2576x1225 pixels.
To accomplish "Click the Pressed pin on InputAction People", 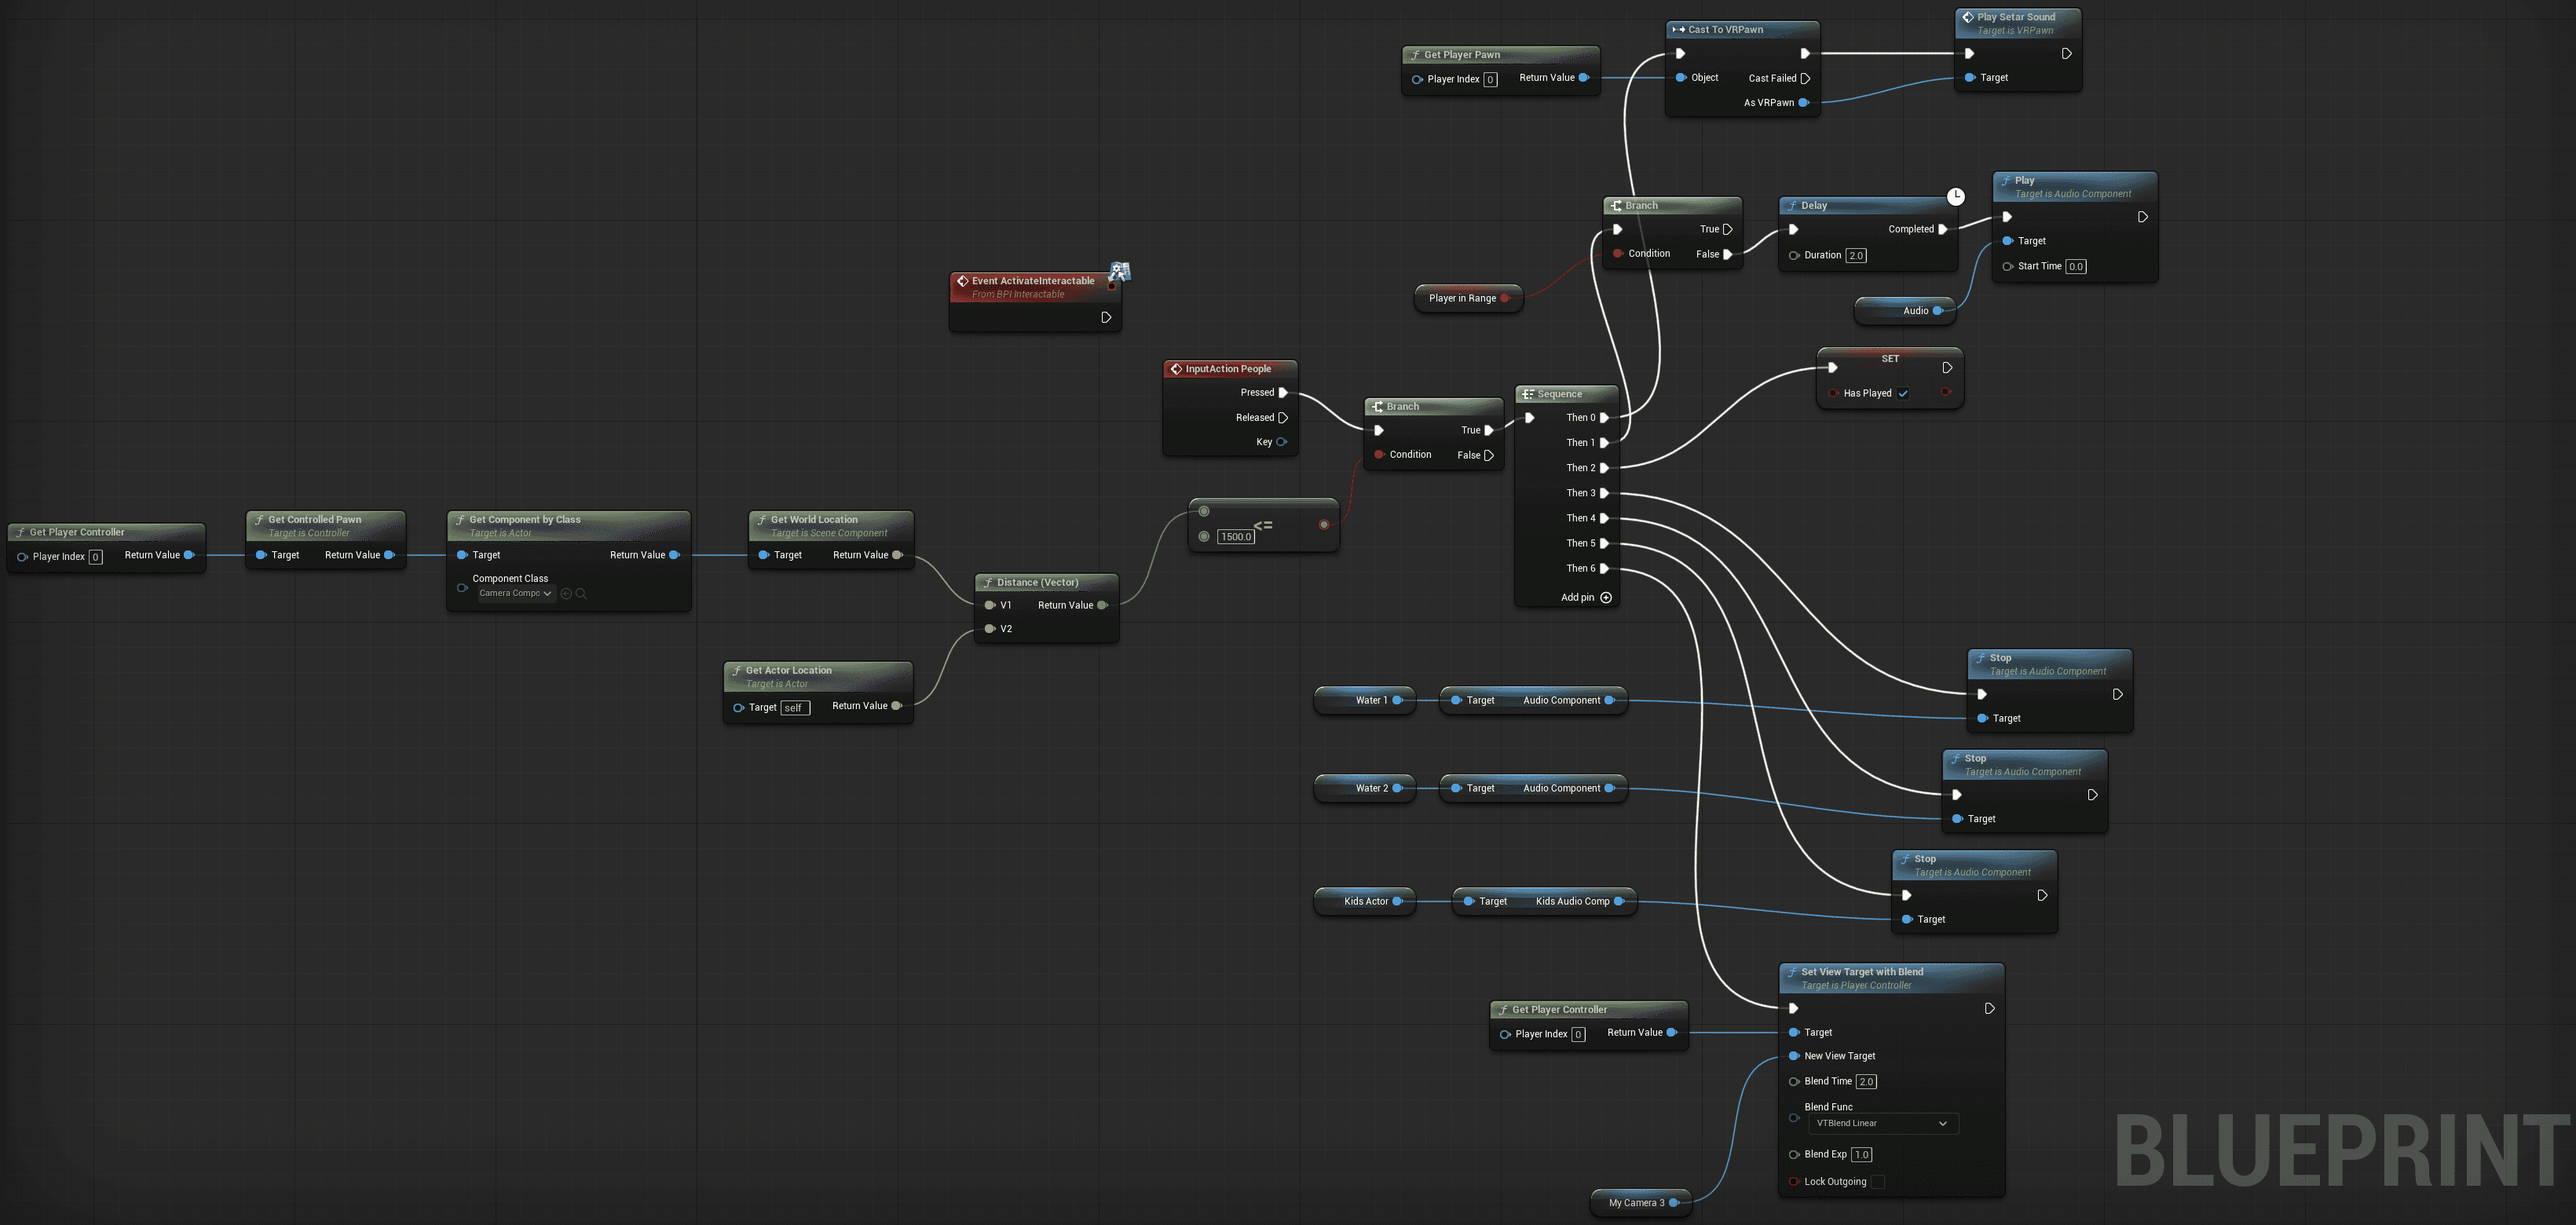I will click(1283, 392).
